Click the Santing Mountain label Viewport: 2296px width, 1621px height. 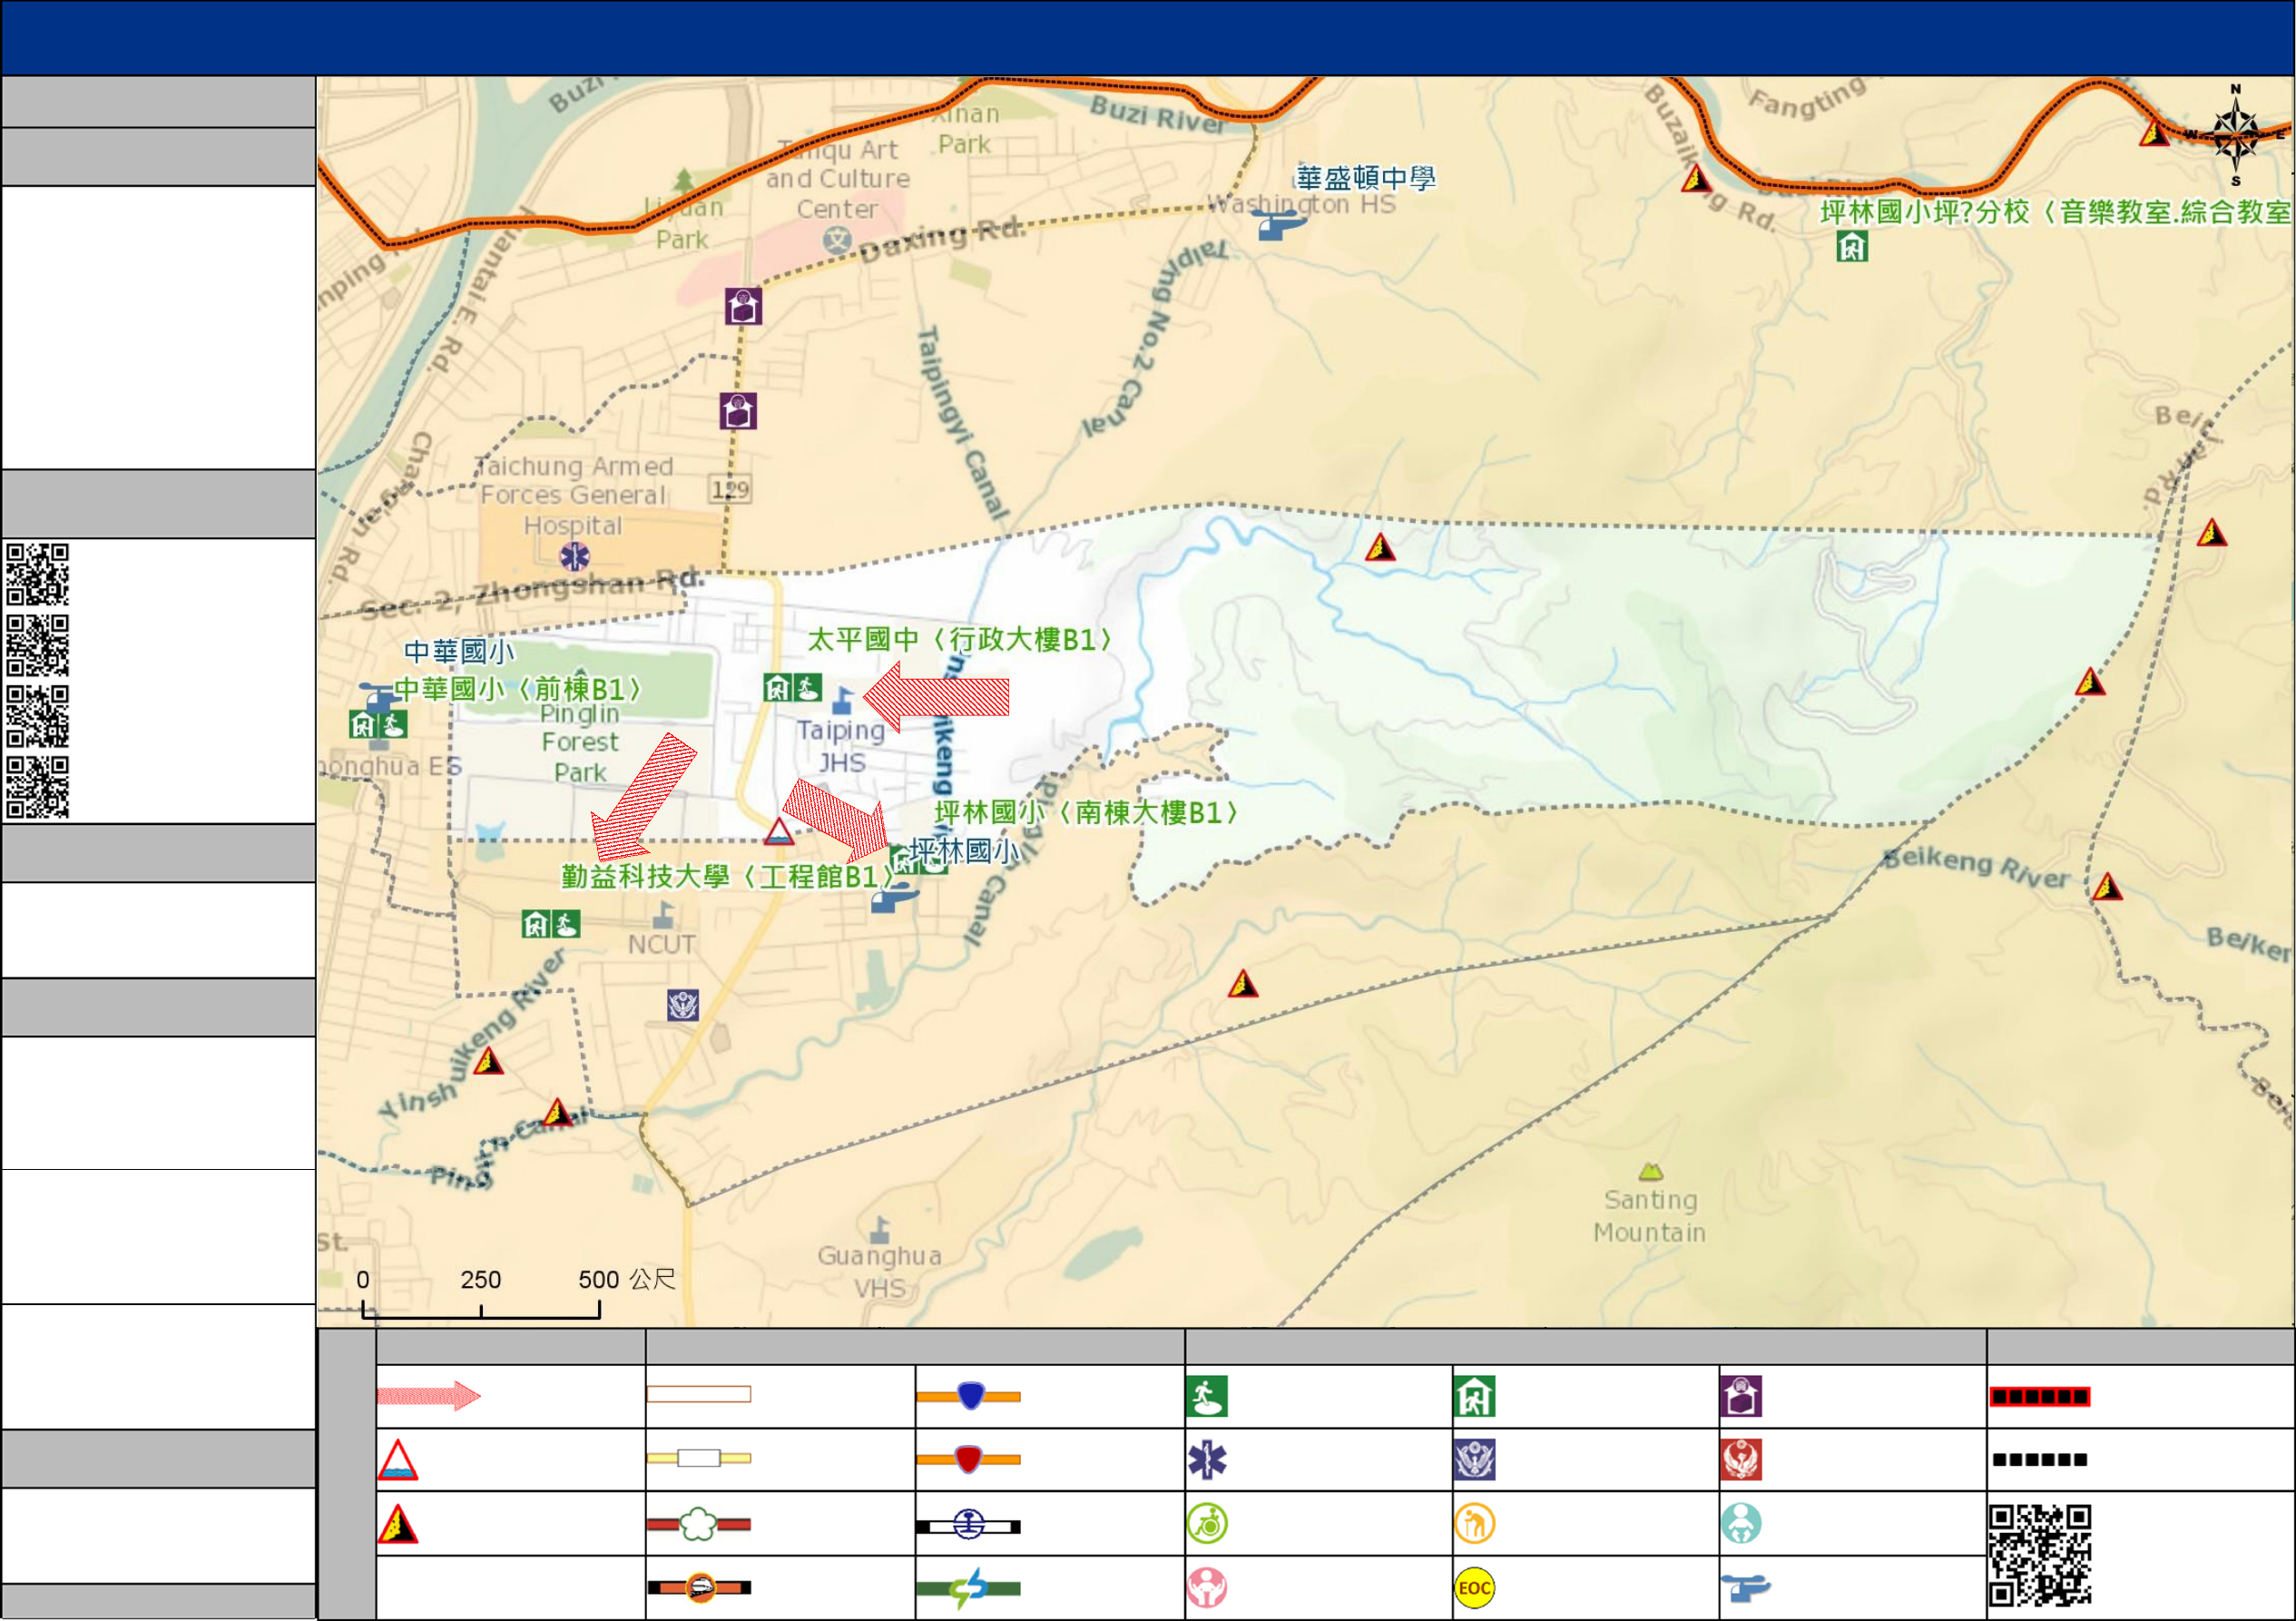point(1650,1216)
